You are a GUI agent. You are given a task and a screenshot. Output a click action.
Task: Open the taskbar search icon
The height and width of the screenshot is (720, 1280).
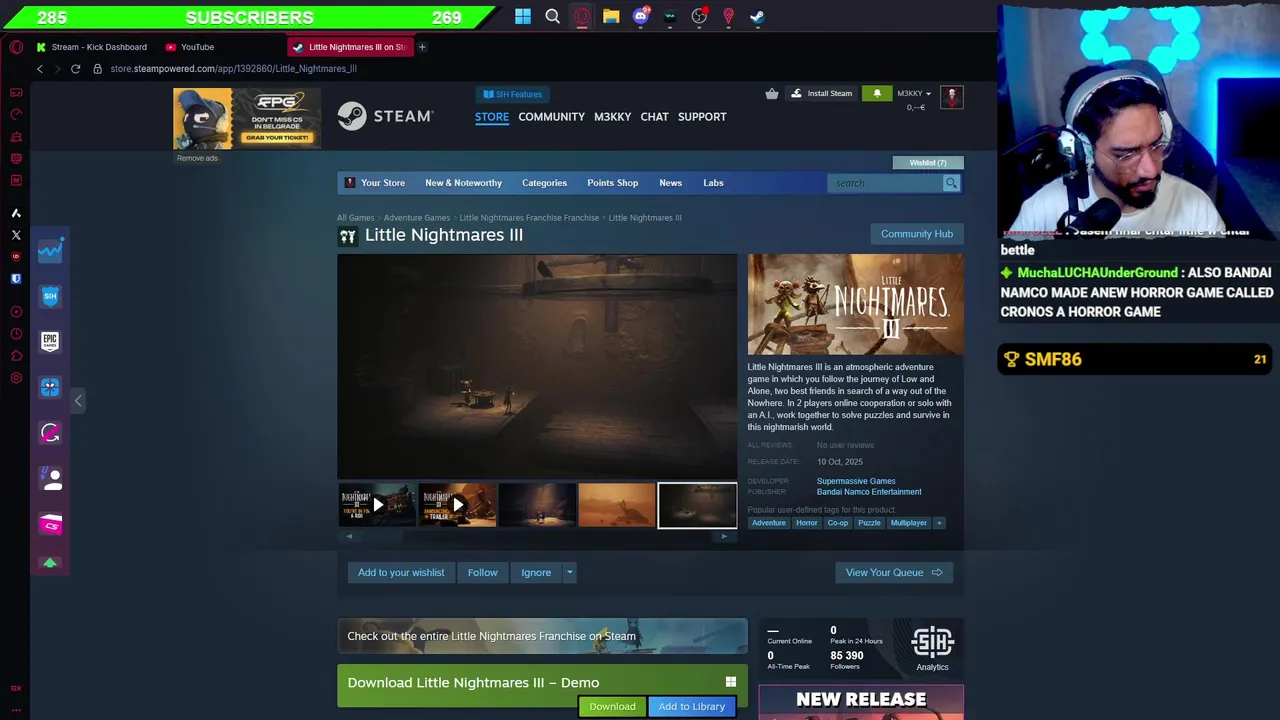552,16
